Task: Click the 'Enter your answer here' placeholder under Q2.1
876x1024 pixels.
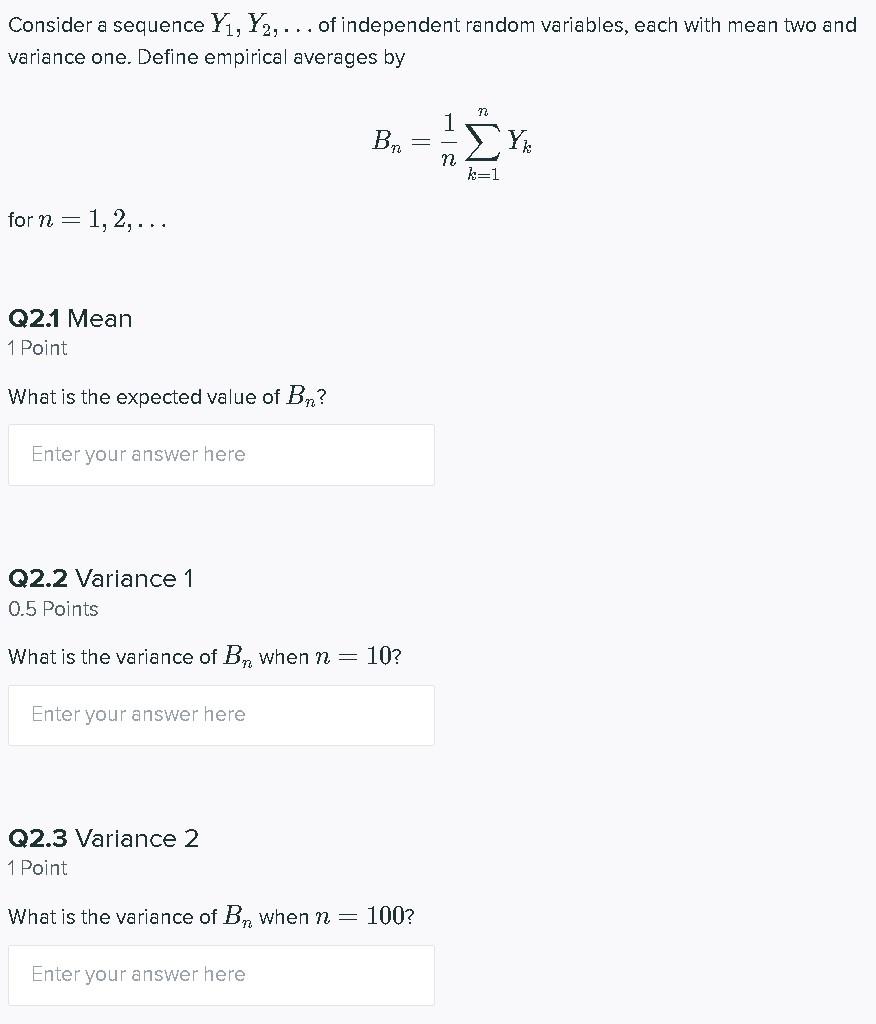Action: tap(137, 454)
